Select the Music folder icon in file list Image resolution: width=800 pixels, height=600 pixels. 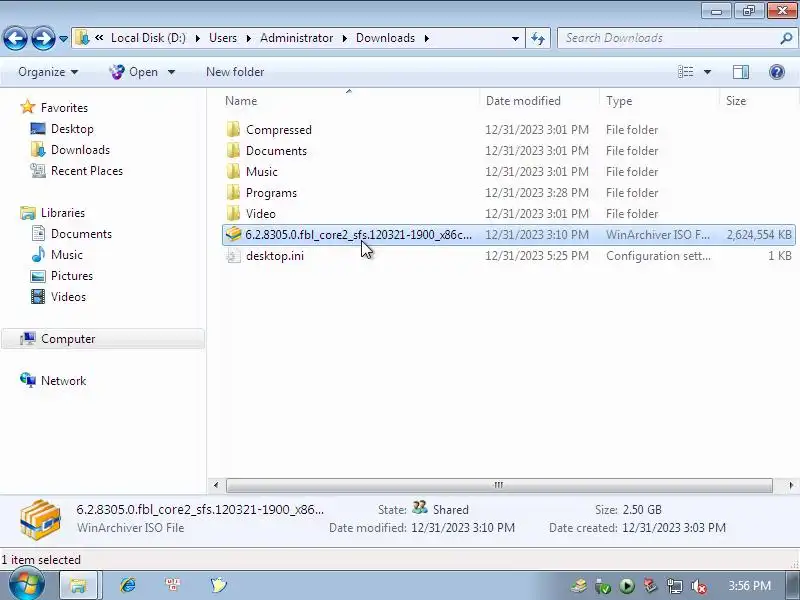click(233, 171)
